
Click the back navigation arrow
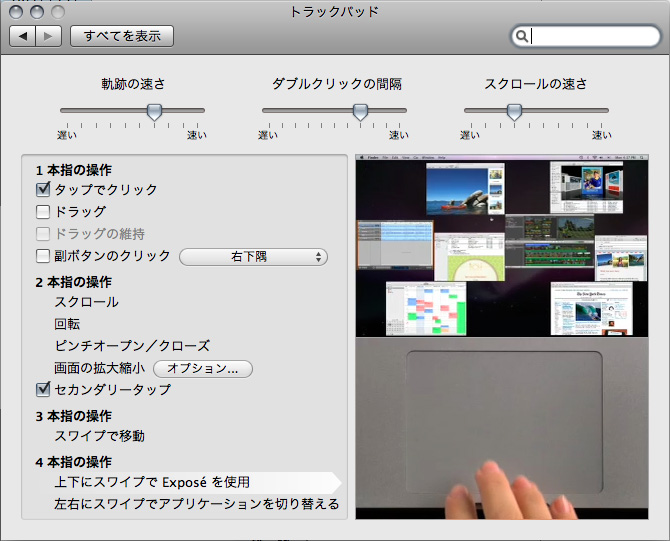(23, 36)
